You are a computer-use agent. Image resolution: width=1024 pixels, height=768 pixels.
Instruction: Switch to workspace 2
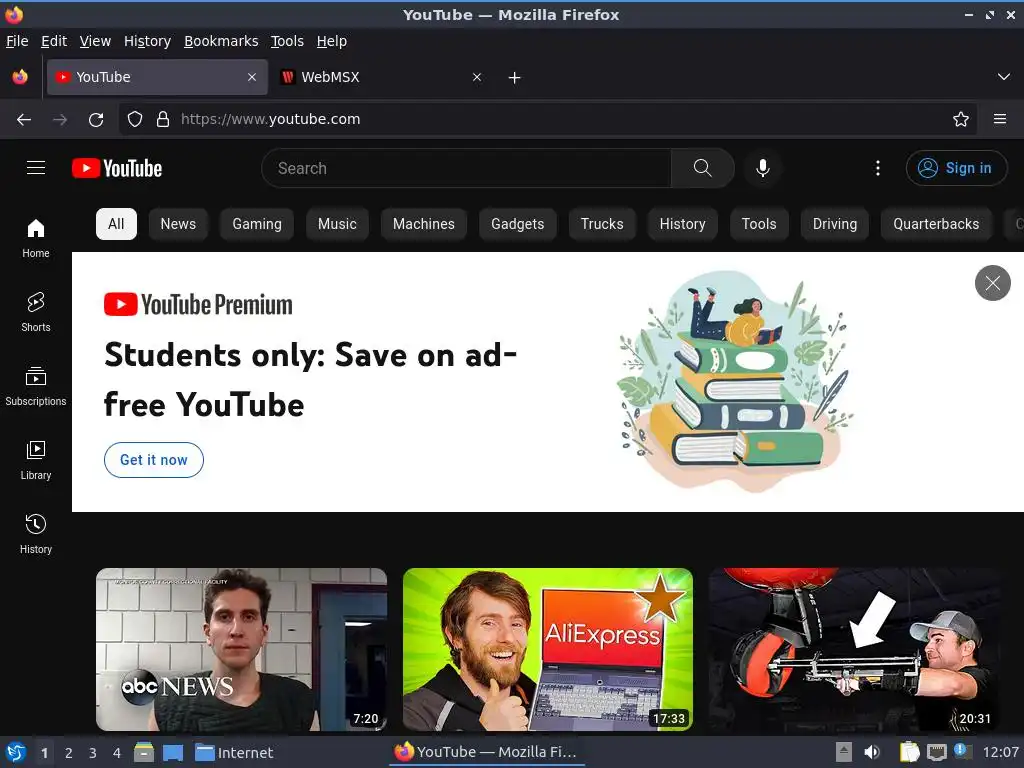(x=69, y=753)
